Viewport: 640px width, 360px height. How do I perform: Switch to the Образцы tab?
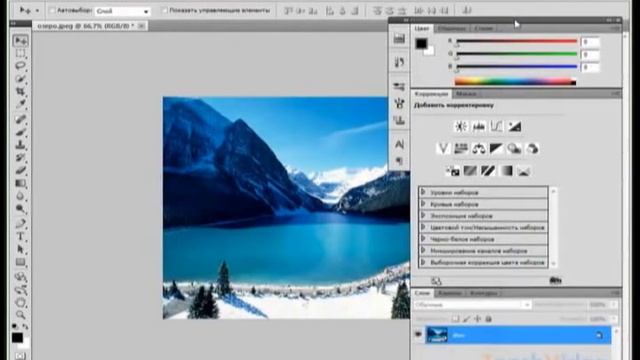point(452,28)
